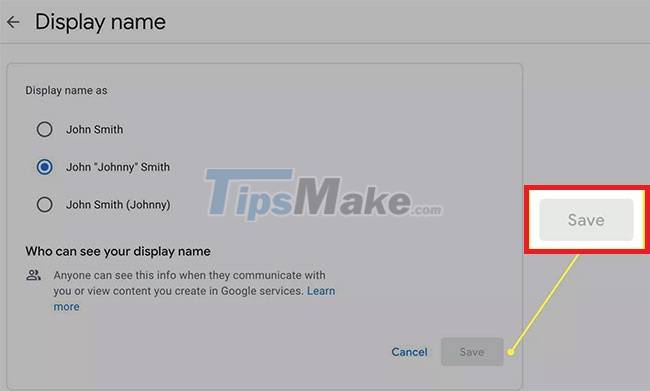Click the people icon beside visibility info
The width and height of the screenshot is (650, 391).
[34, 275]
